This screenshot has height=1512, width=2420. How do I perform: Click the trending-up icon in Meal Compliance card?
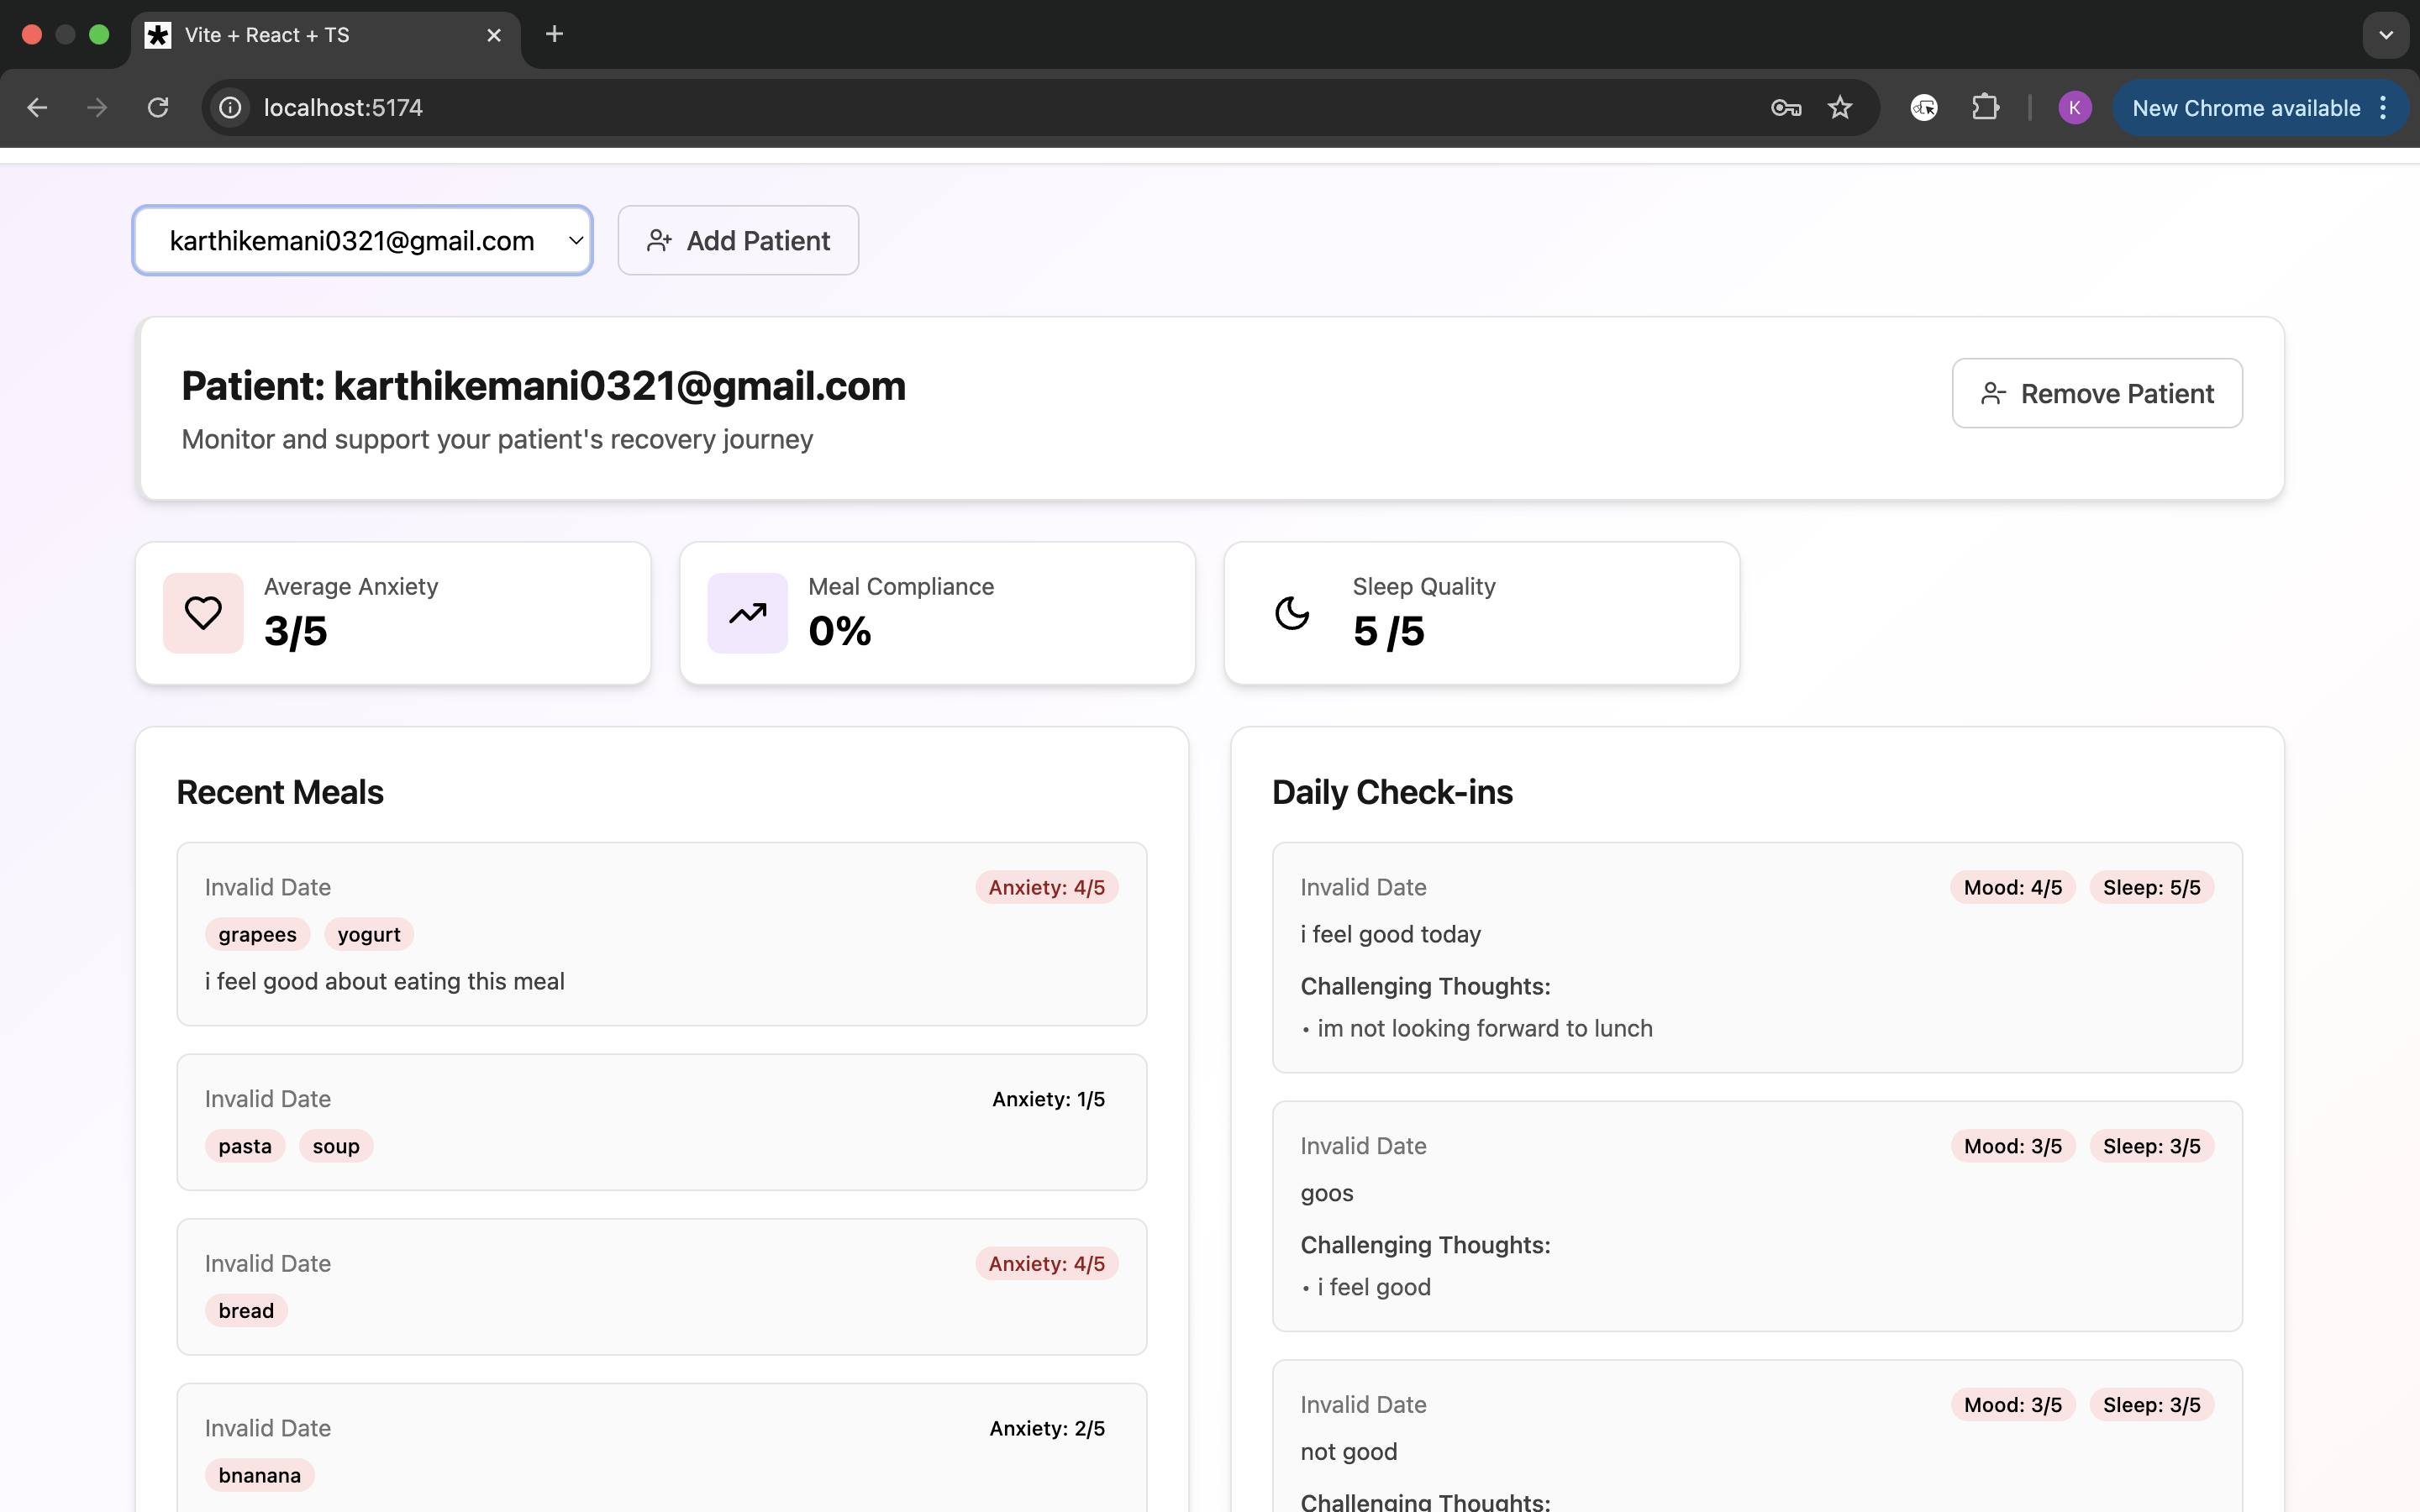(747, 613)
